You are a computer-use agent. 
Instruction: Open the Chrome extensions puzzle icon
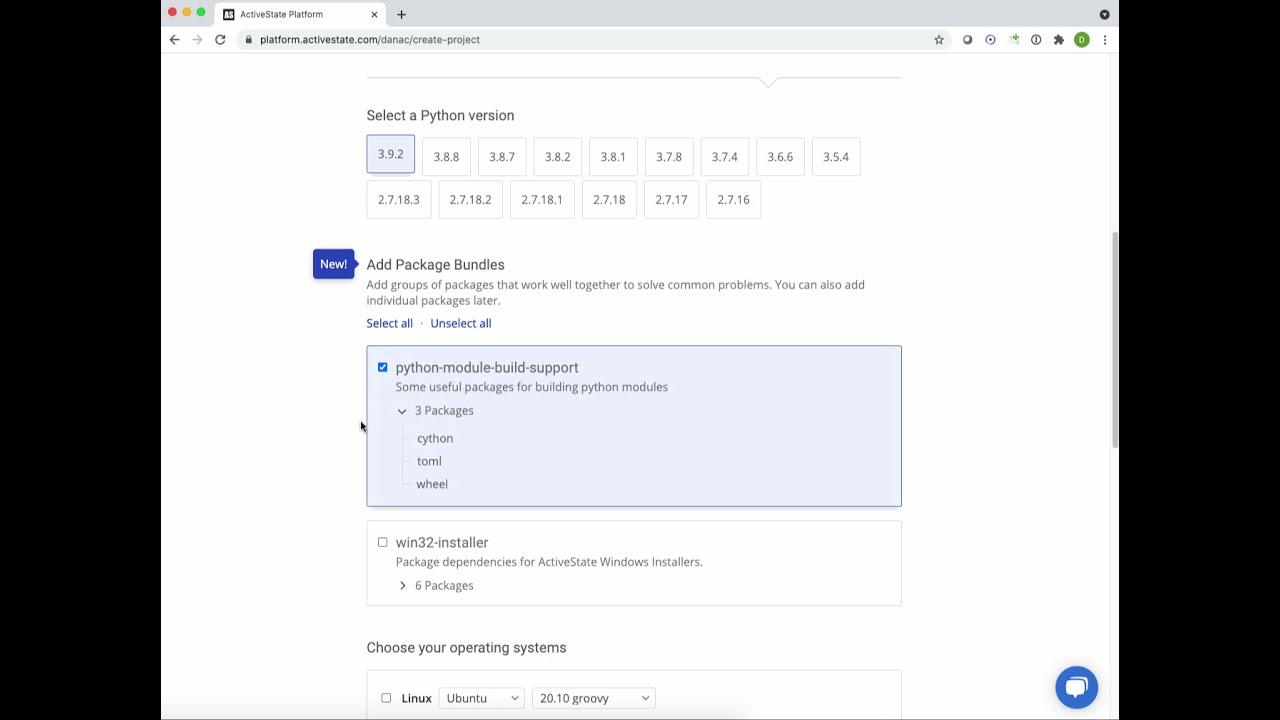click(1059, 40)
